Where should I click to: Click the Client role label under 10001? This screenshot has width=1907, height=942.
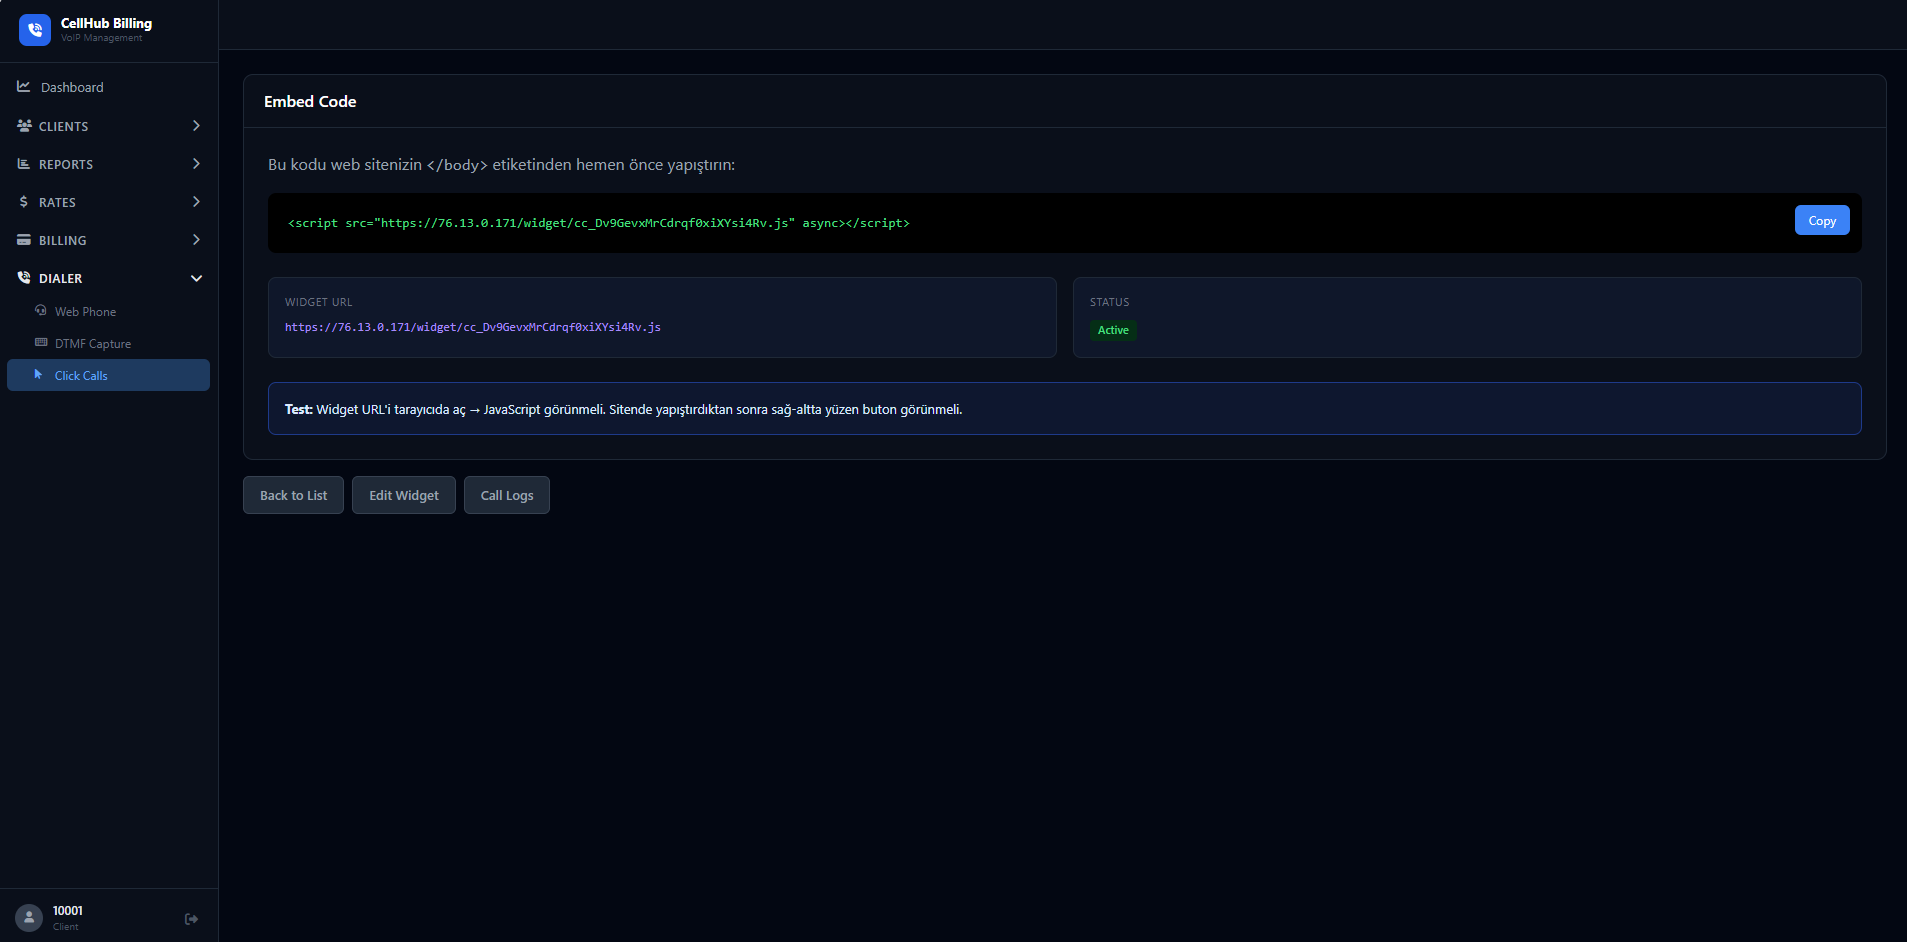coord(66,927)
